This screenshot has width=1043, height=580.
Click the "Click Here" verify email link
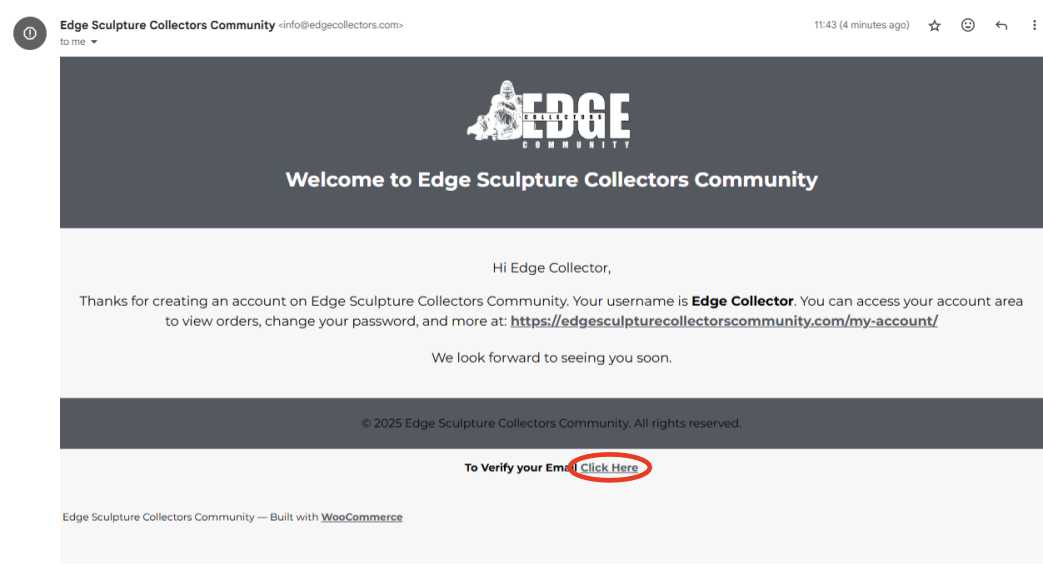pyautogui.click(x=609, y=468)
